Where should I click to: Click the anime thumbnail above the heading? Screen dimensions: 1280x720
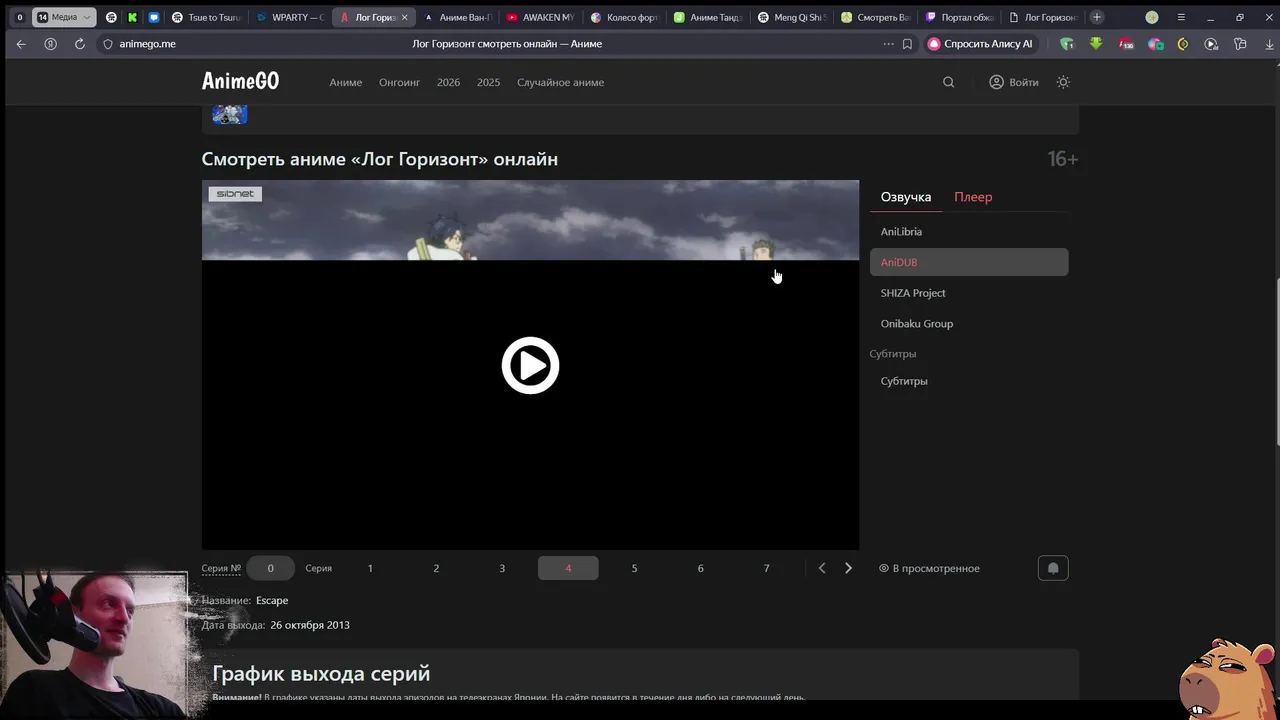pos(229,113)
